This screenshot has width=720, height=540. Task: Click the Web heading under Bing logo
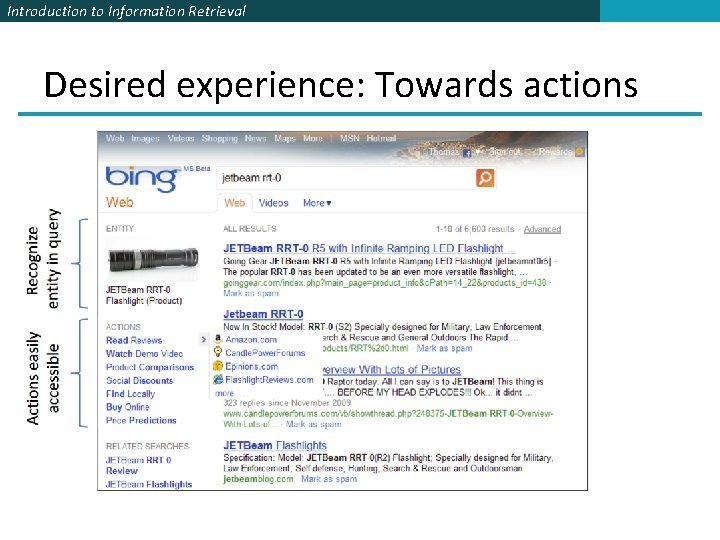119,202
